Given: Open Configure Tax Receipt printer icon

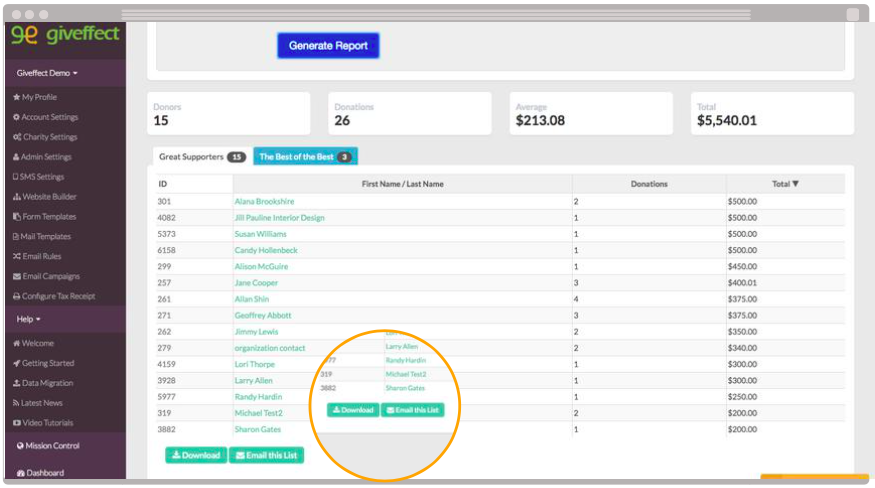Looking at the screenshot, I should (17, 296).
